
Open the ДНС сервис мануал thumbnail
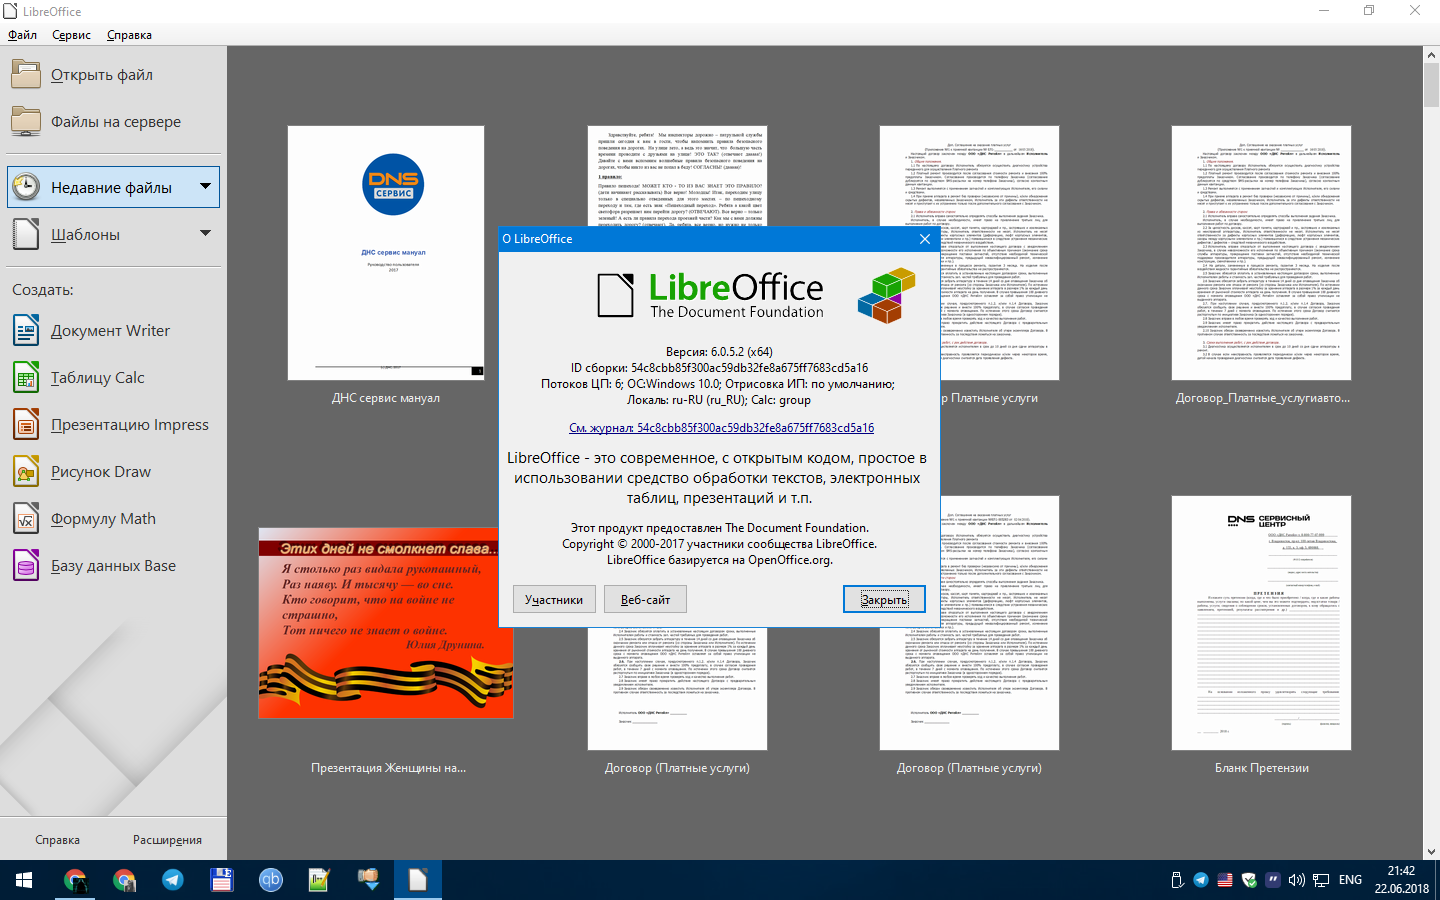click(386, 253)
